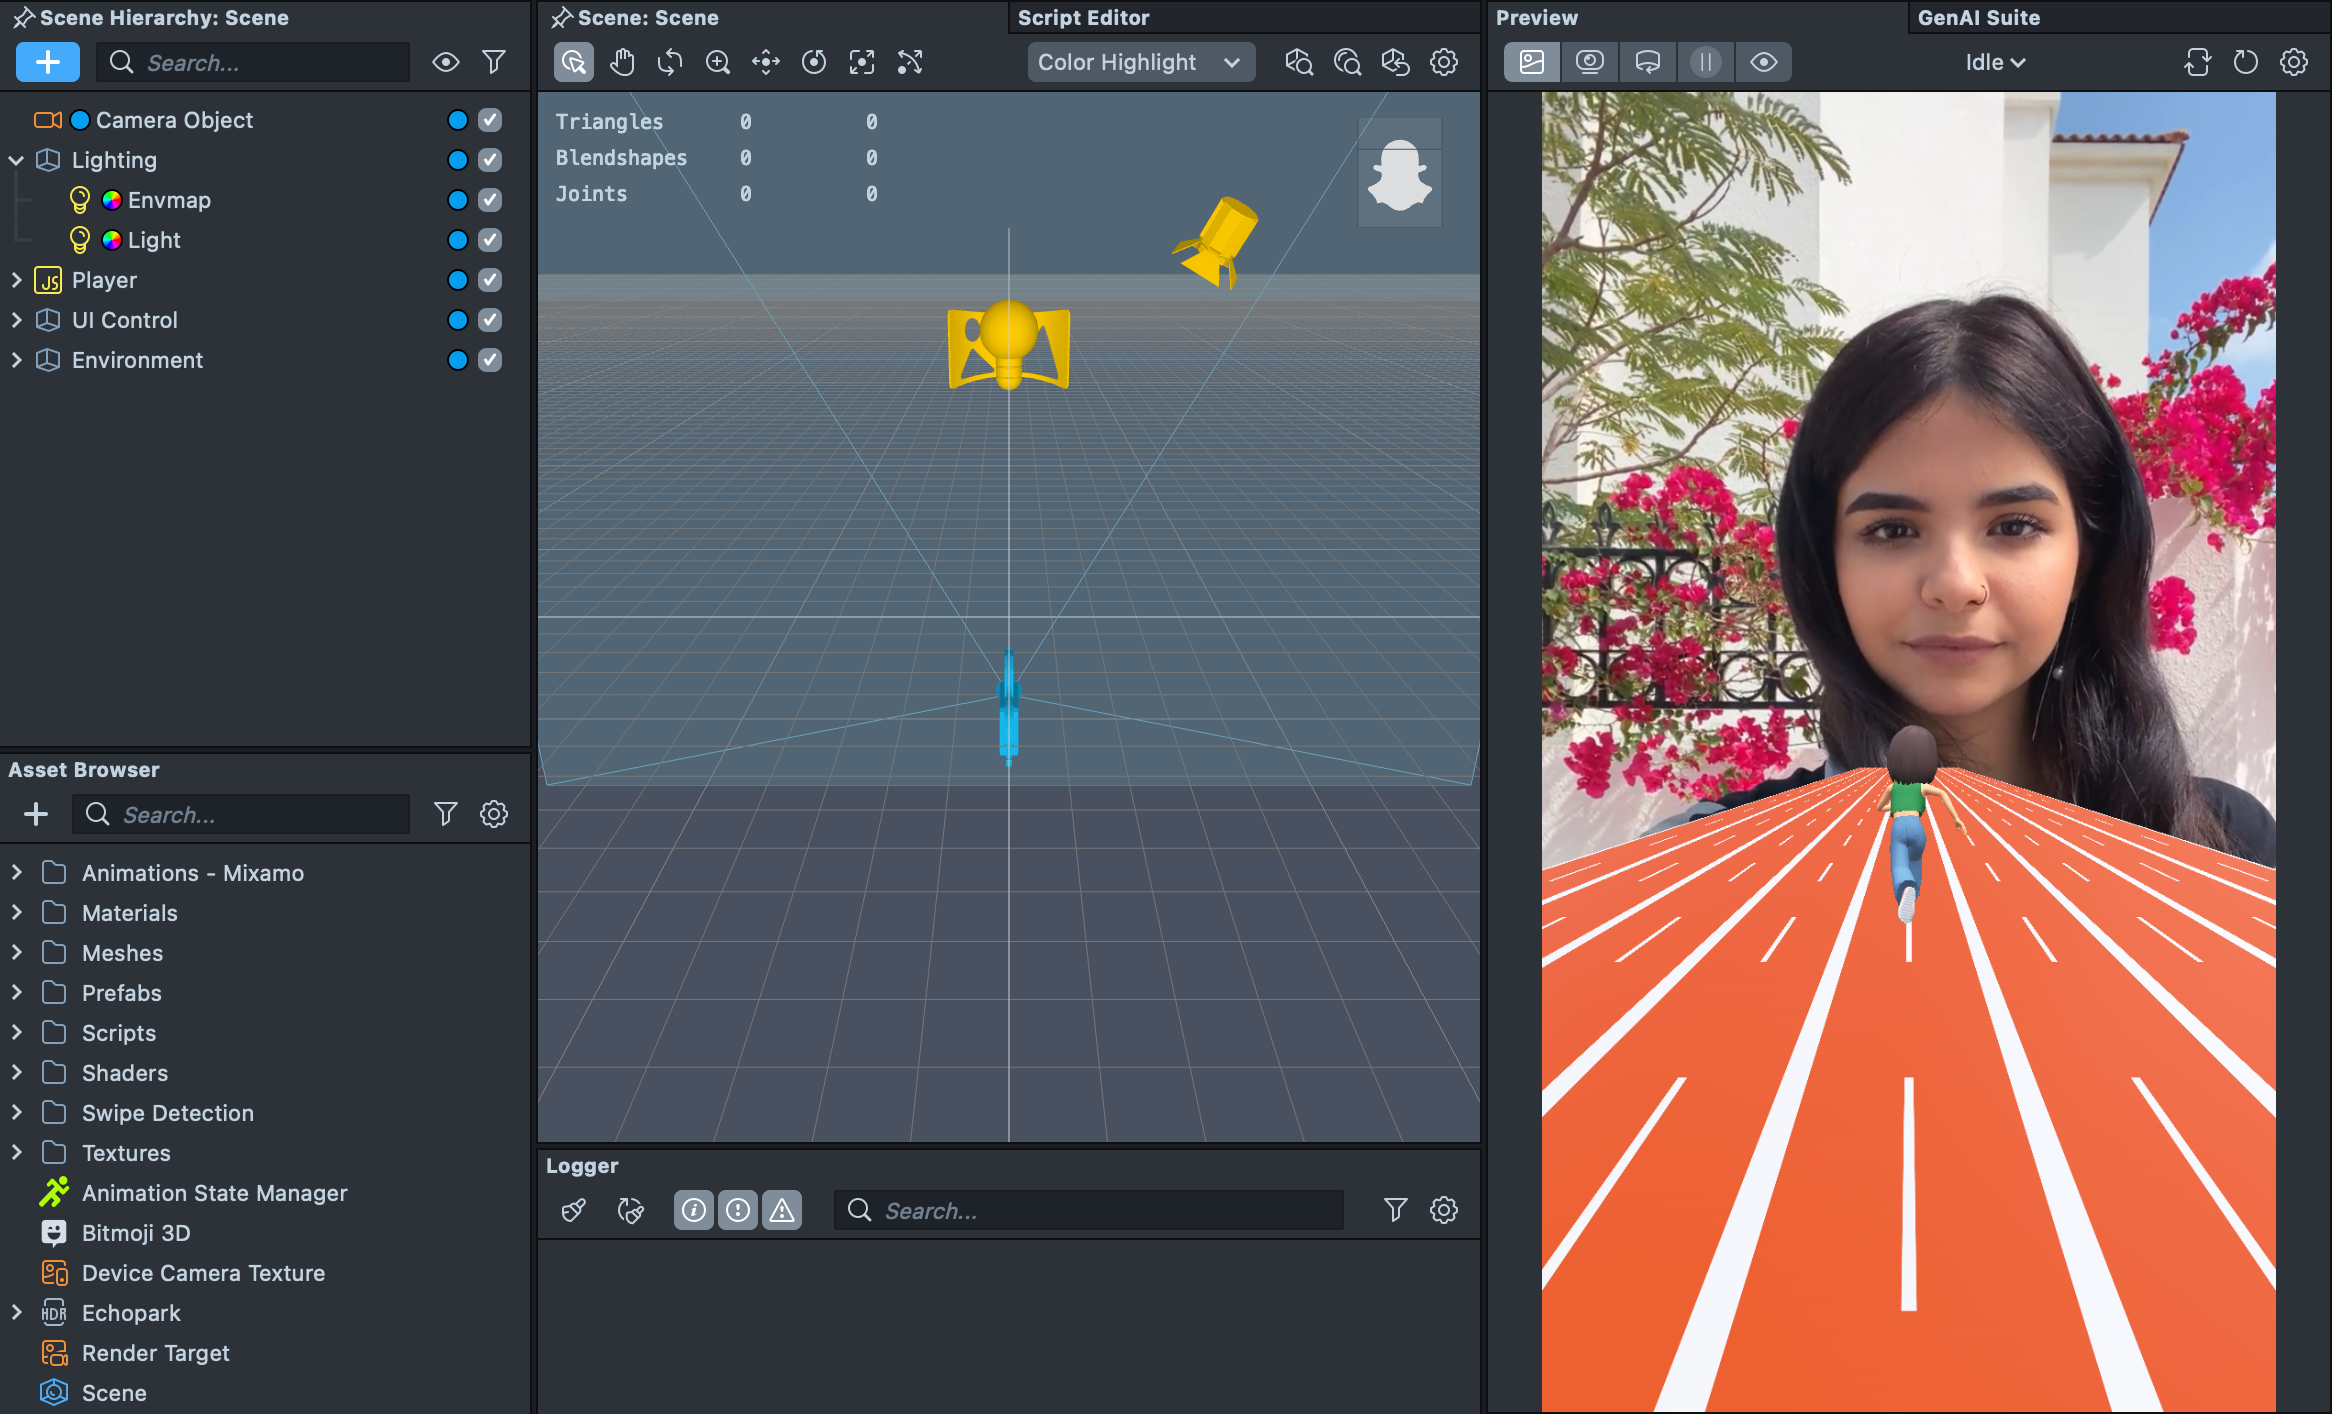
Task: Toggle Logger info messages filter
Action: pyautogui.click(x=694, y=1210)
